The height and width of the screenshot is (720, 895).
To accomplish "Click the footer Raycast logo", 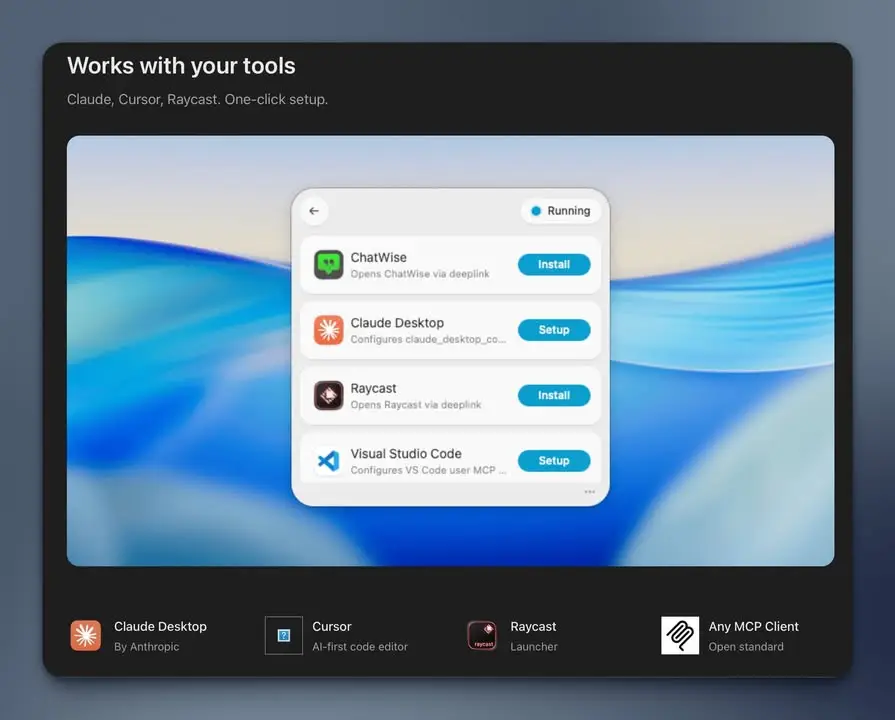I will 482,635.
